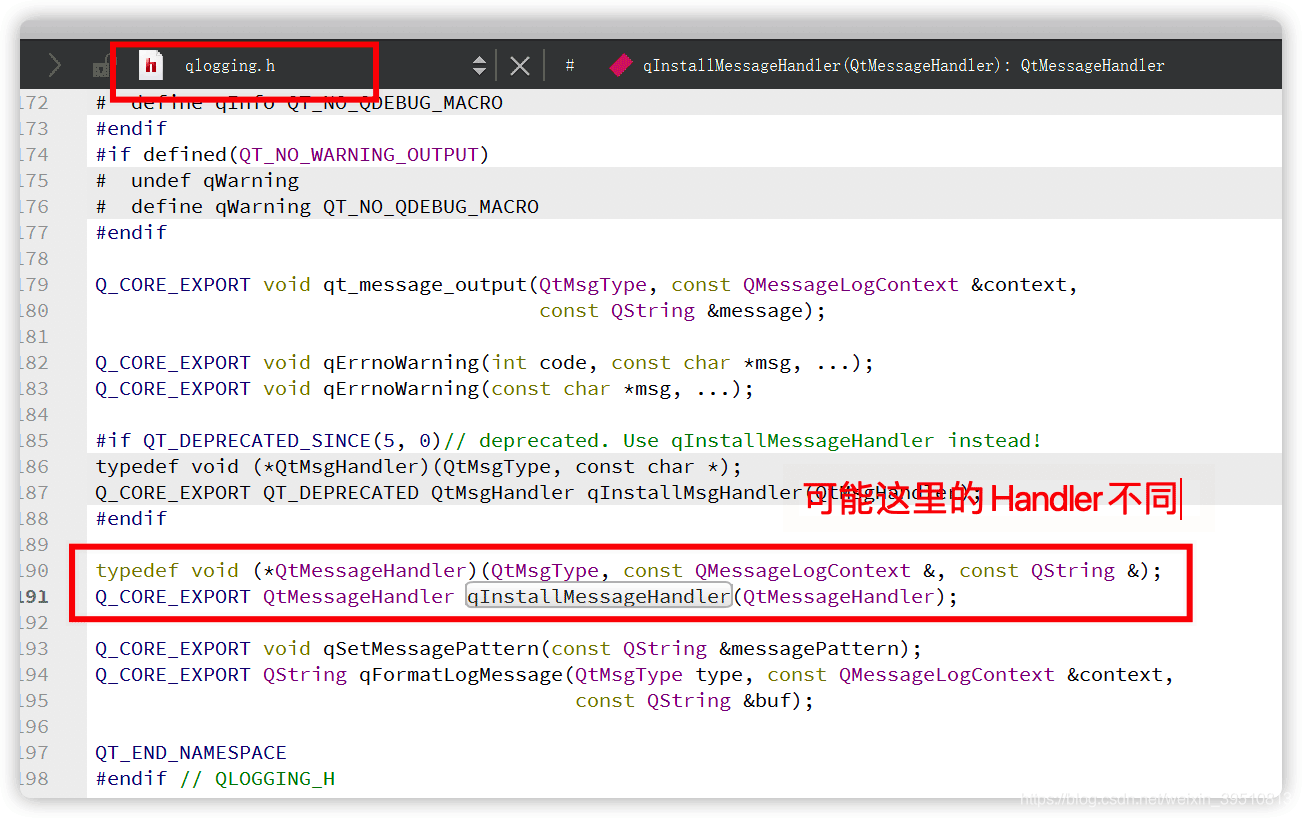Click '#endif' on line 177
Screen dimensions: 1302x818
point(131,233)
